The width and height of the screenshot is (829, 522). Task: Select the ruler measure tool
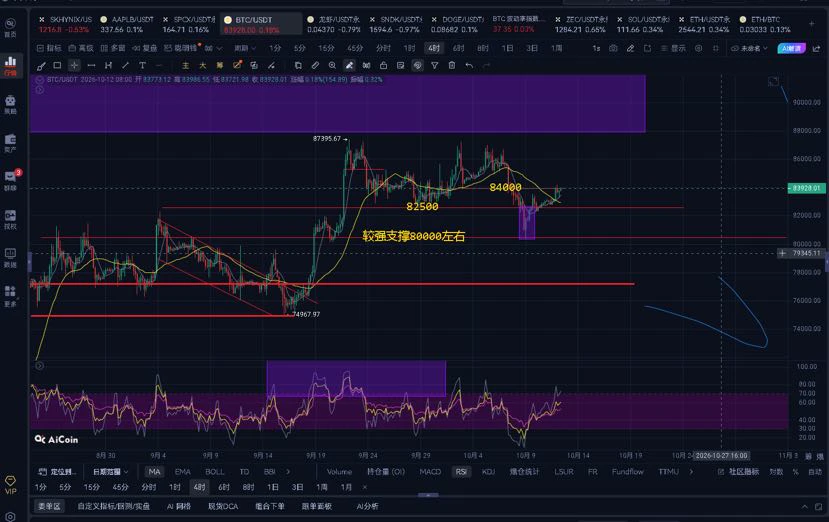315,66
